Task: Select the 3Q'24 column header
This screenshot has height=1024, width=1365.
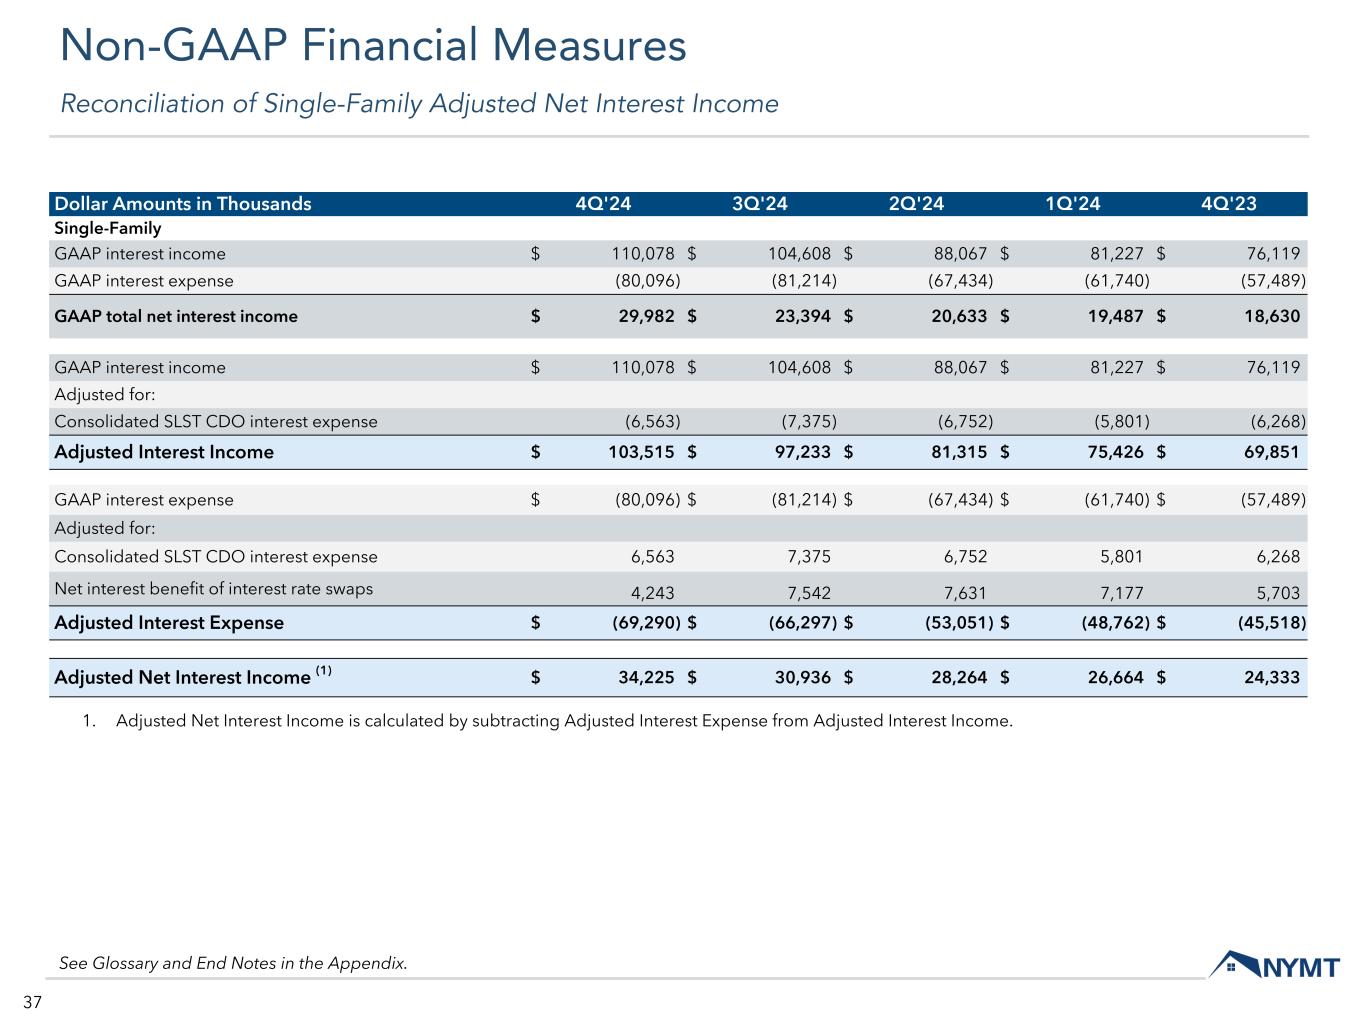Action: pos(760,204)
